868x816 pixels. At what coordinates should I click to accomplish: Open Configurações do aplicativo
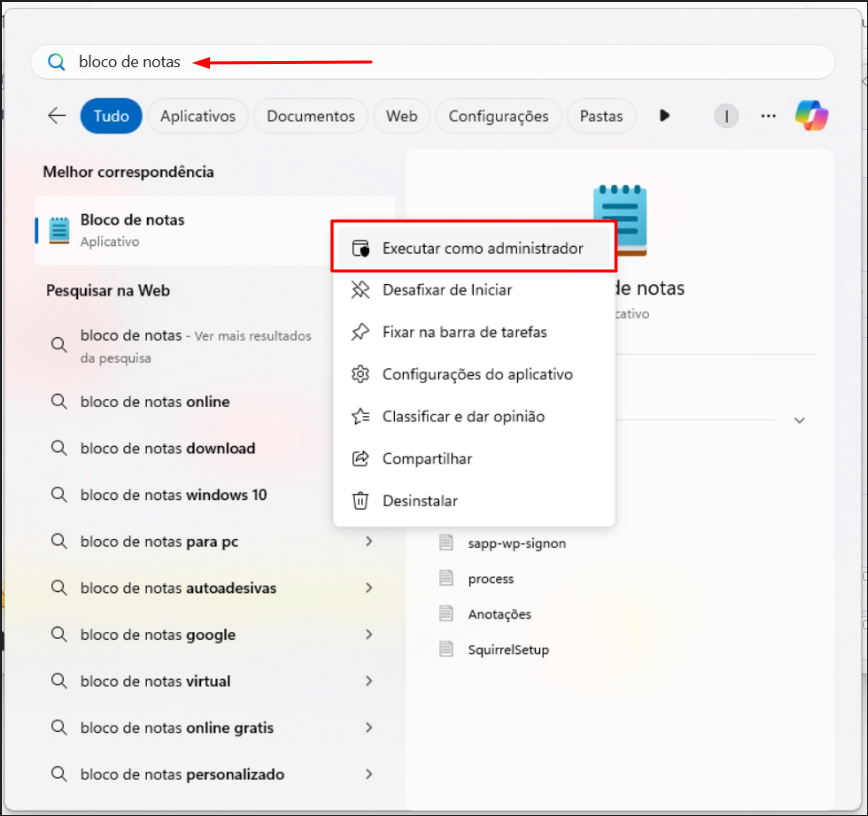(474, 374)
